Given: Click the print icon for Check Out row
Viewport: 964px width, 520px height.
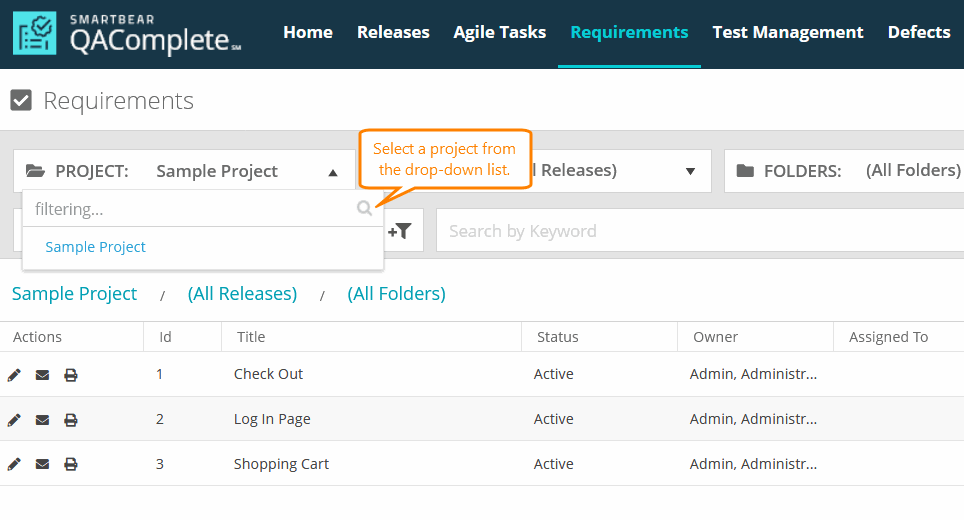Looking at the screenshot, I should 71,375.
